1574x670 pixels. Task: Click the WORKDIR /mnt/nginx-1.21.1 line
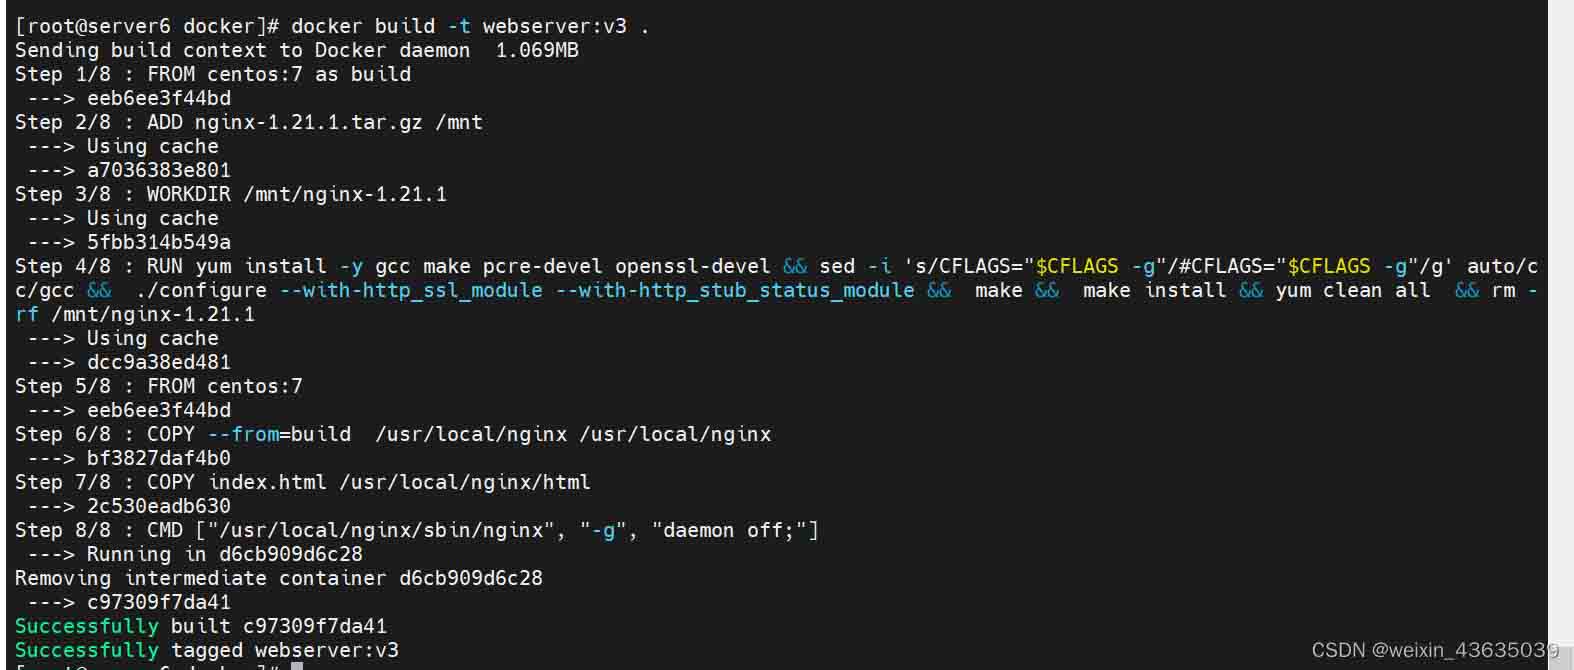(231, 194)
